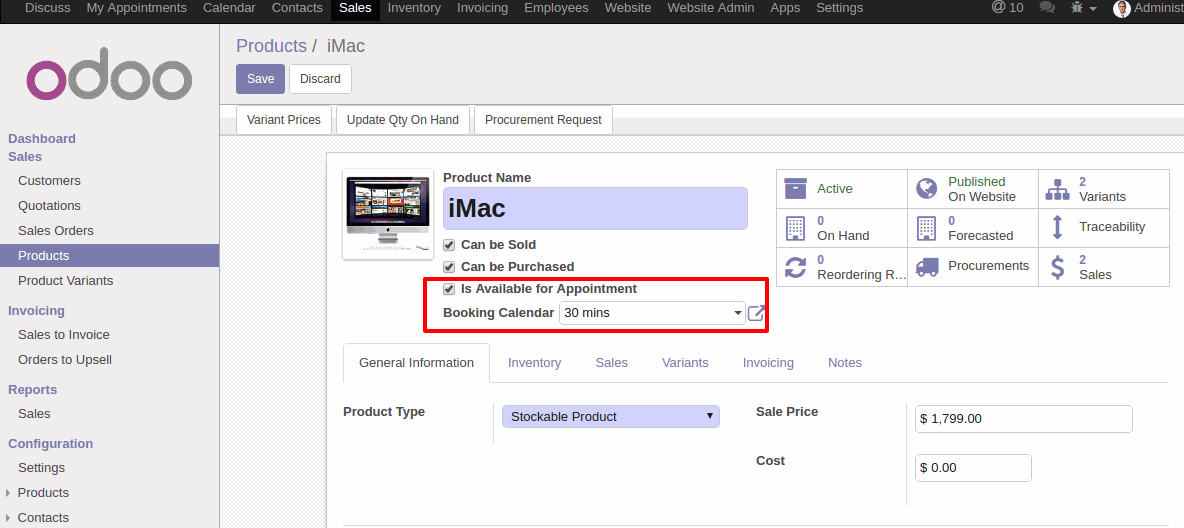
Task: Open My Appointments menu
Action: pyautogui.click(x=137, y=8)
